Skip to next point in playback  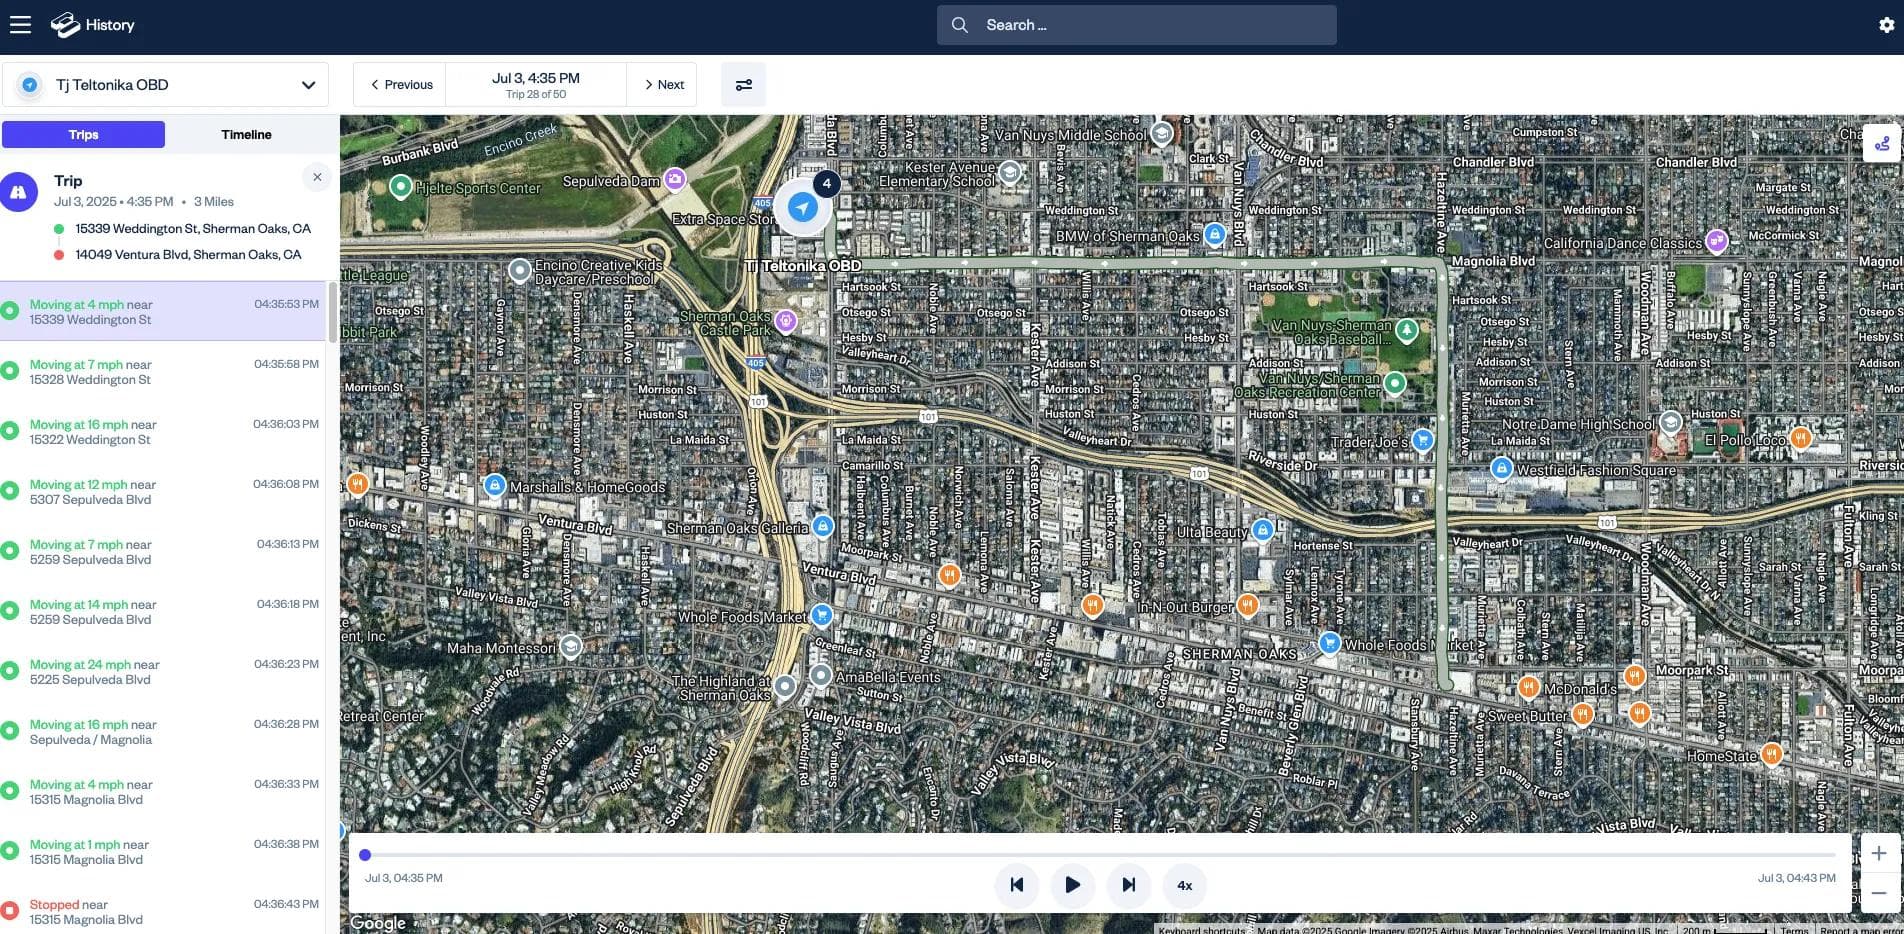click(1128, 885)
